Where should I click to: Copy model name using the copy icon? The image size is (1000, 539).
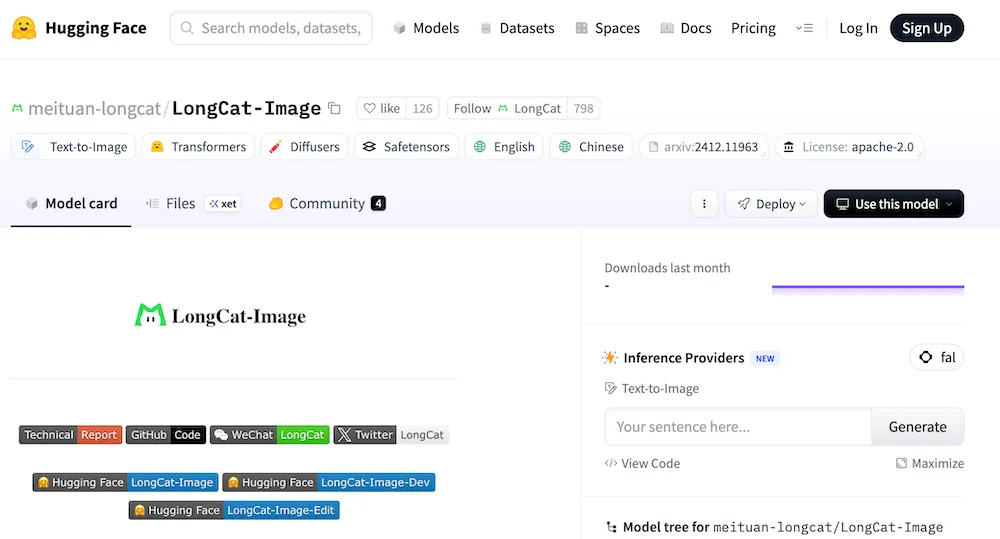point(335,109)
